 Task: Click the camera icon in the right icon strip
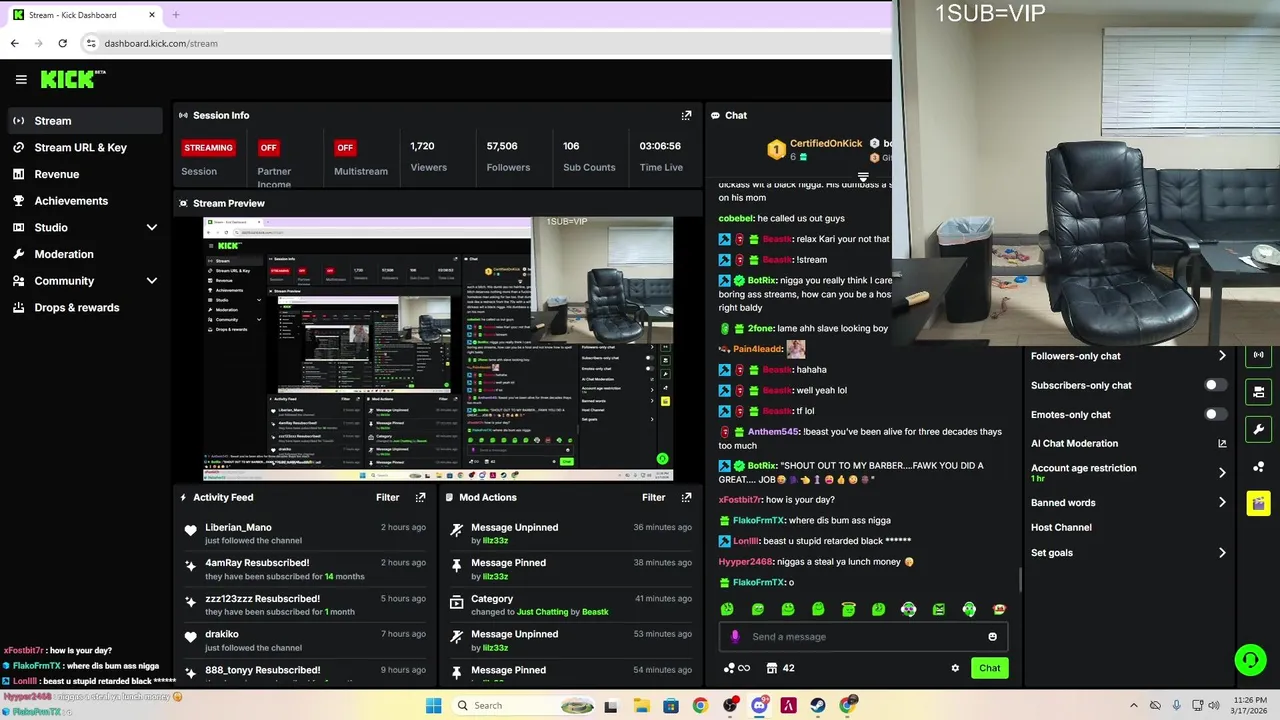pos(1258,391)
